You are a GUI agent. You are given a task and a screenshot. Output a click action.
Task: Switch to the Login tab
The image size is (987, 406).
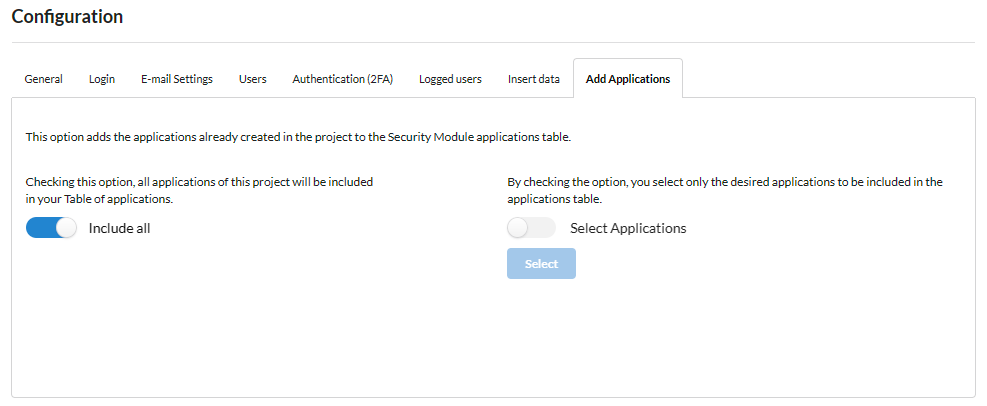101,79
